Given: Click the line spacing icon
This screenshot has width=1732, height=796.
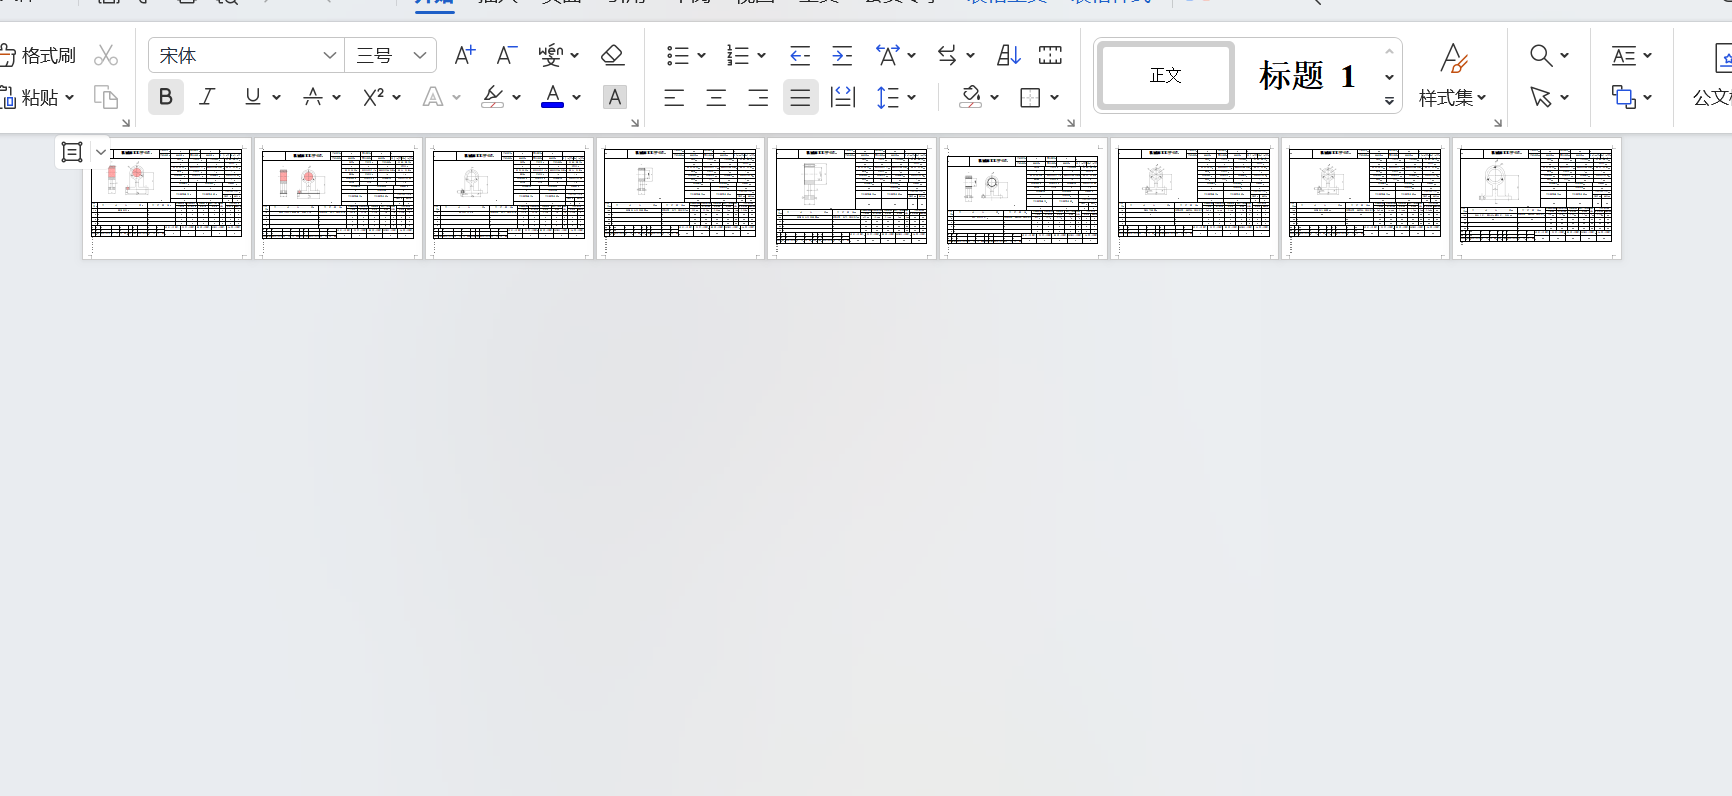Looking at the screenshot, I should [888, 97].
